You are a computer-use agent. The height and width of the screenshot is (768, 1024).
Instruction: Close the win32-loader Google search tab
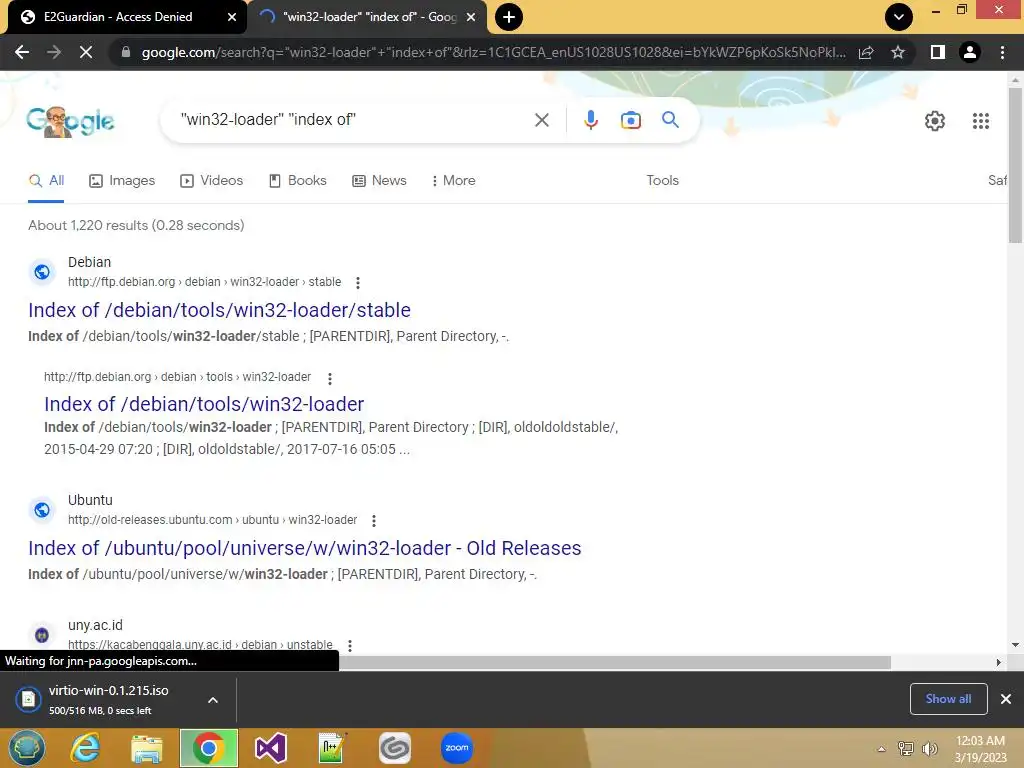(471, 17)
